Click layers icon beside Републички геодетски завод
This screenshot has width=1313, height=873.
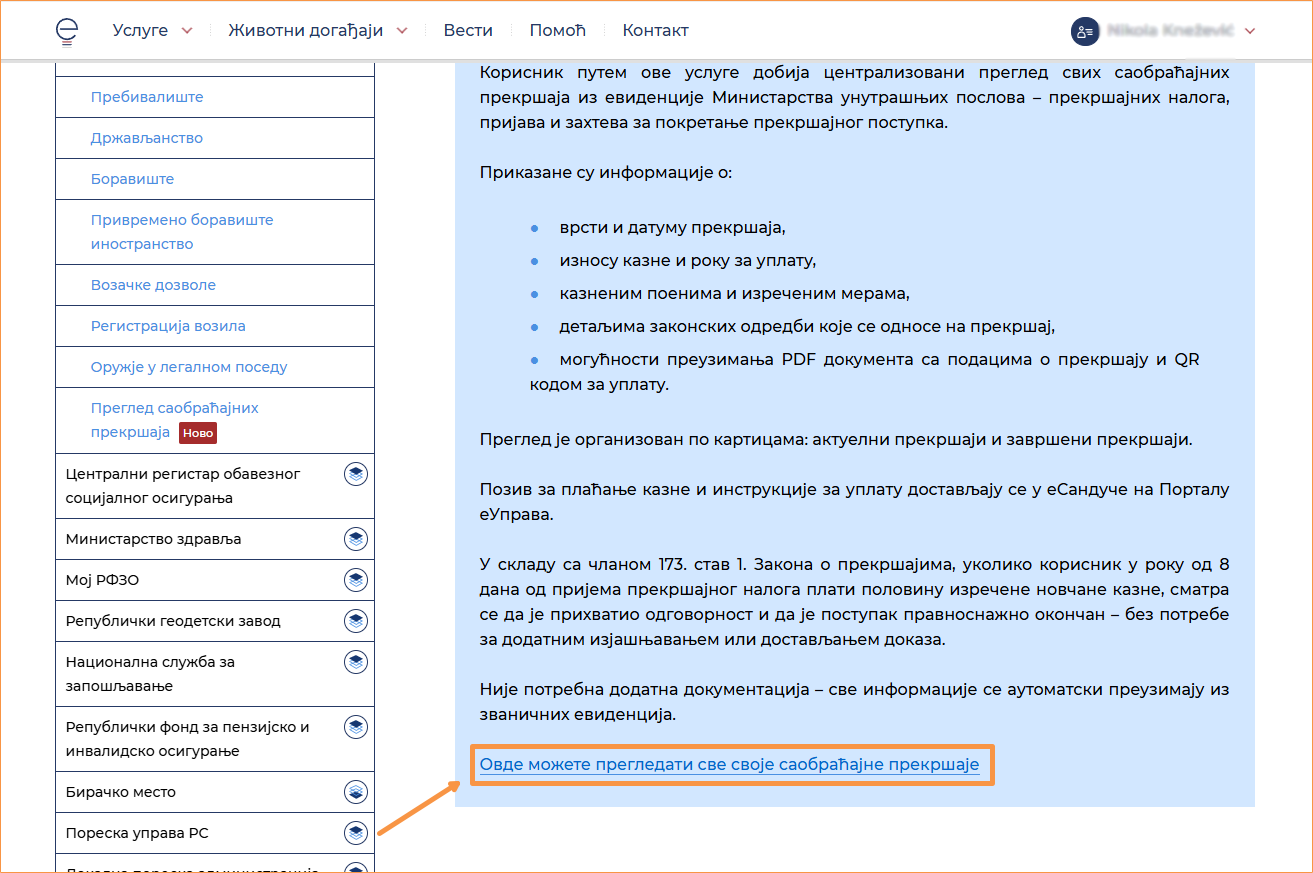coord(356,621)
